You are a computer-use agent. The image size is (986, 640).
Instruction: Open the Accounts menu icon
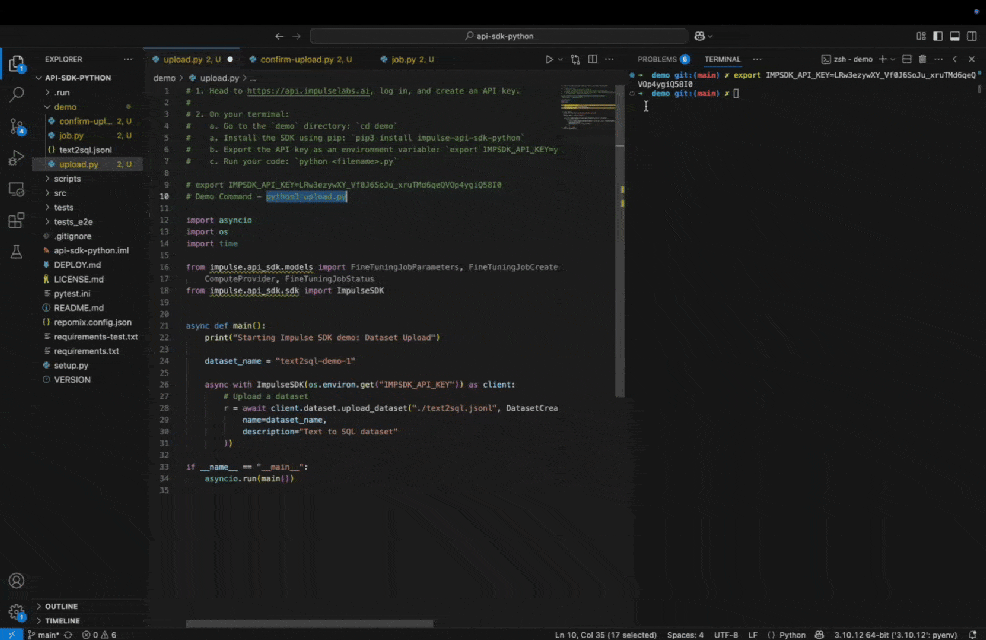(16, 580)
